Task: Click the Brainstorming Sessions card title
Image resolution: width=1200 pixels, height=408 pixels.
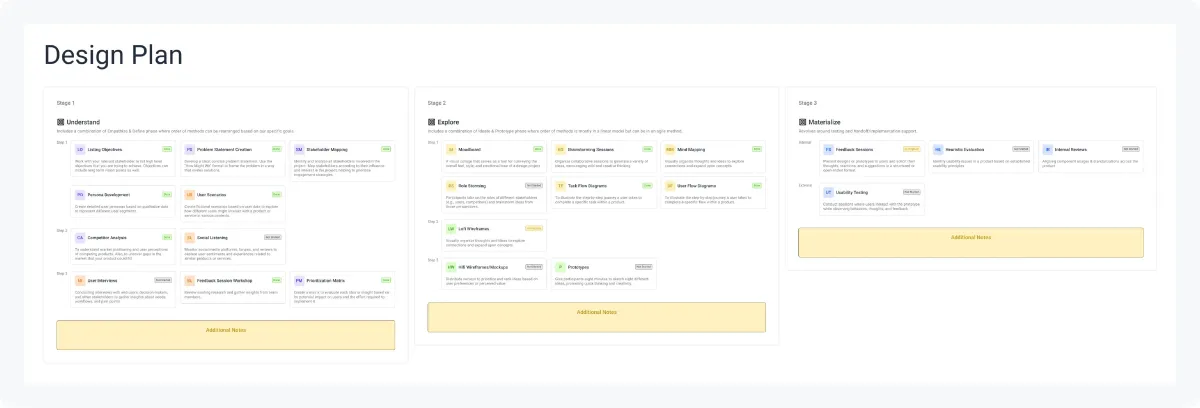Action: click(x=591, y=149)
